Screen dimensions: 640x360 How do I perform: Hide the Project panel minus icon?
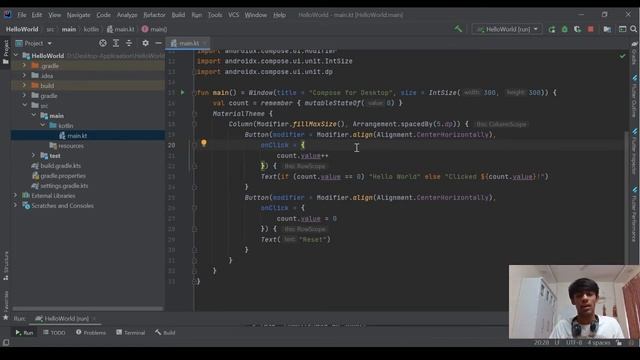click(158, 43)
